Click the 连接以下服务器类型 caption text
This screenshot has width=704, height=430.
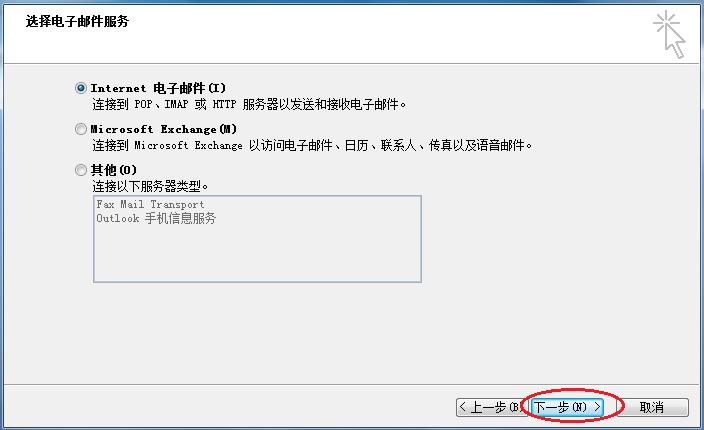click(150, 186)
